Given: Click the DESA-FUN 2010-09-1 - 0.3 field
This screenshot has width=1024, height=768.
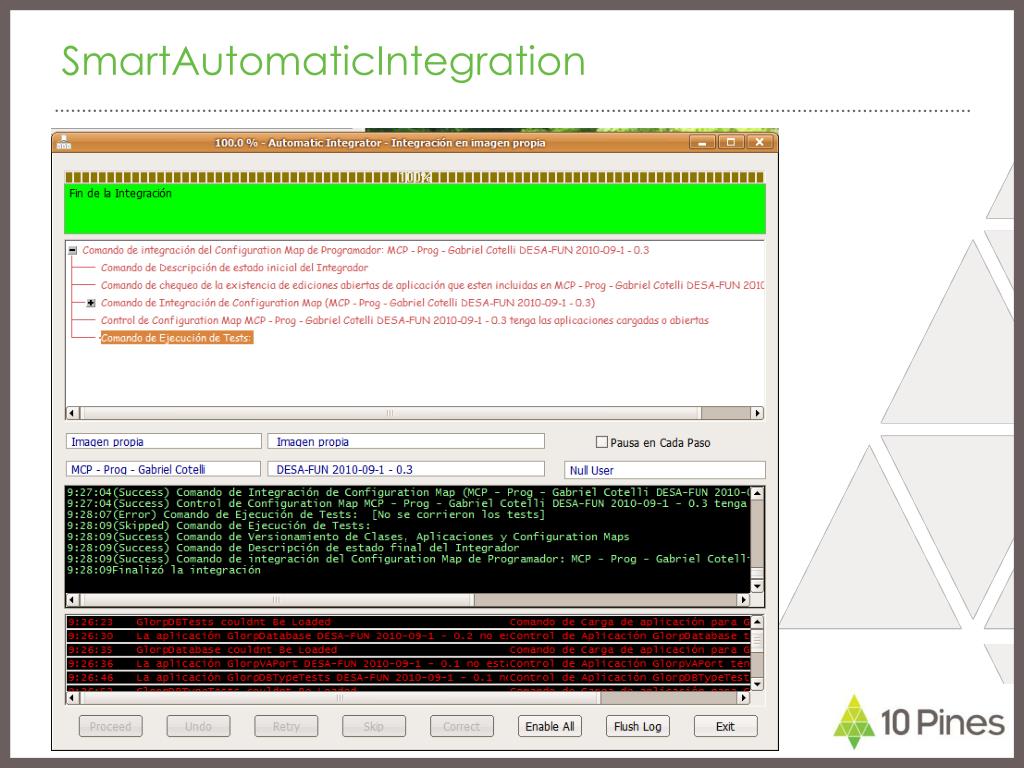Looking at the screenshot, I should [406, 469].
